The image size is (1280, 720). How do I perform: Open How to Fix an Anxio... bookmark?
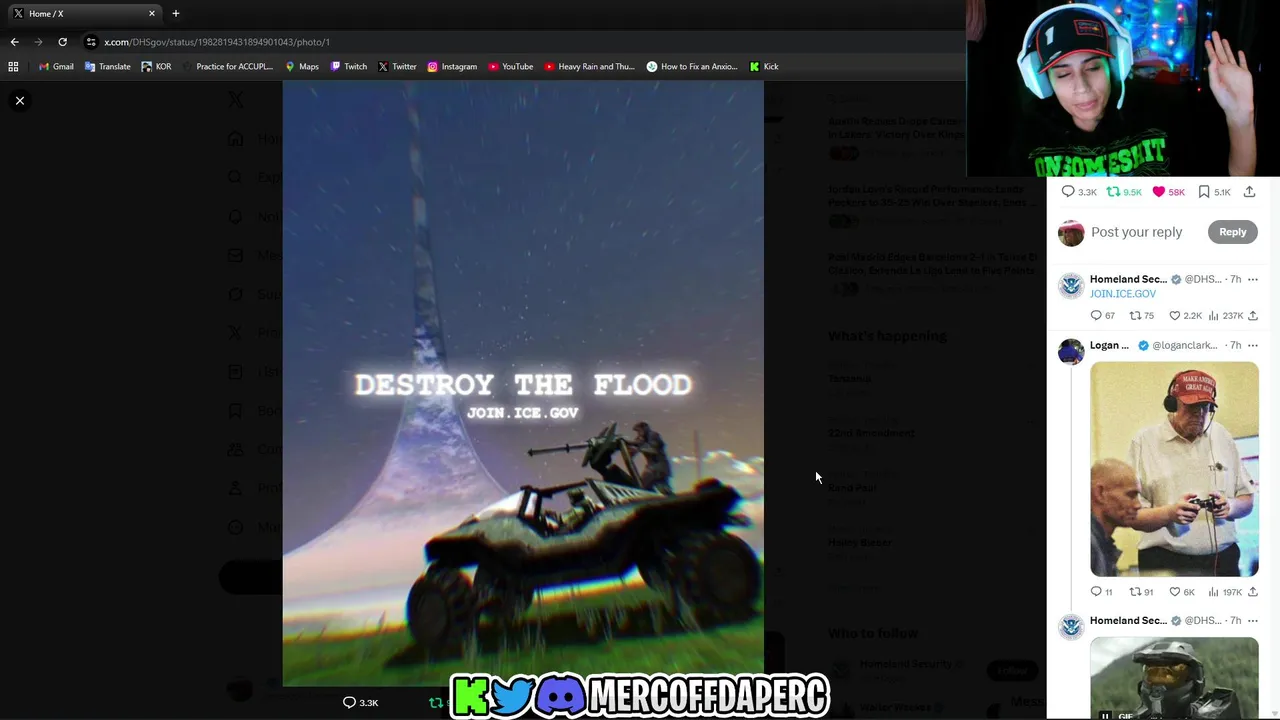pos(692,66)
